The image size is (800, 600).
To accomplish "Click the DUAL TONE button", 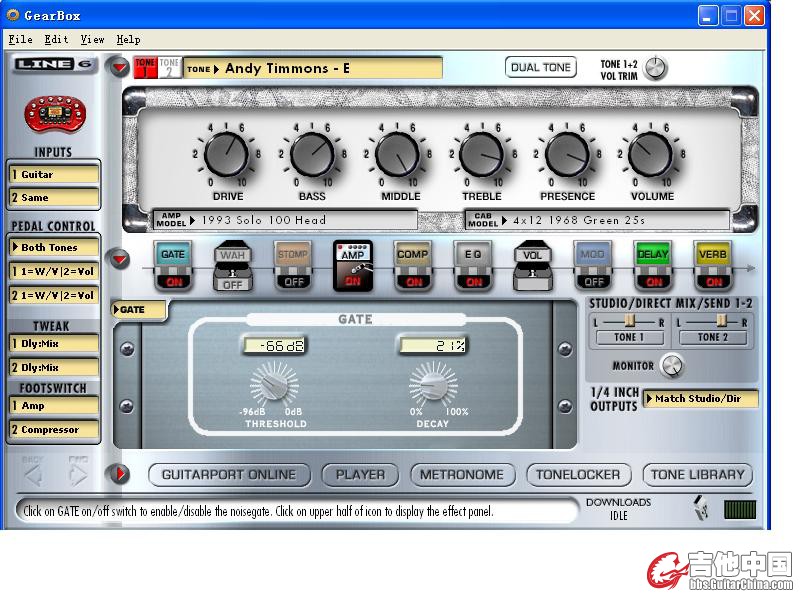I will pos(541,67).
